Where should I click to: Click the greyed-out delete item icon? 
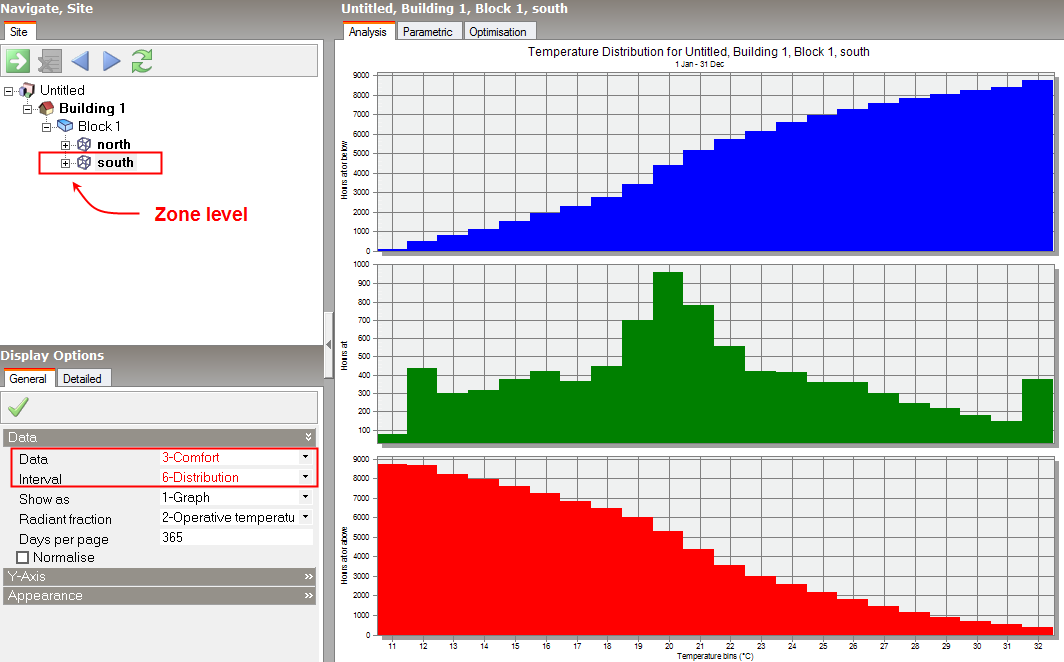pyautogui.click(x=49, y=61)
